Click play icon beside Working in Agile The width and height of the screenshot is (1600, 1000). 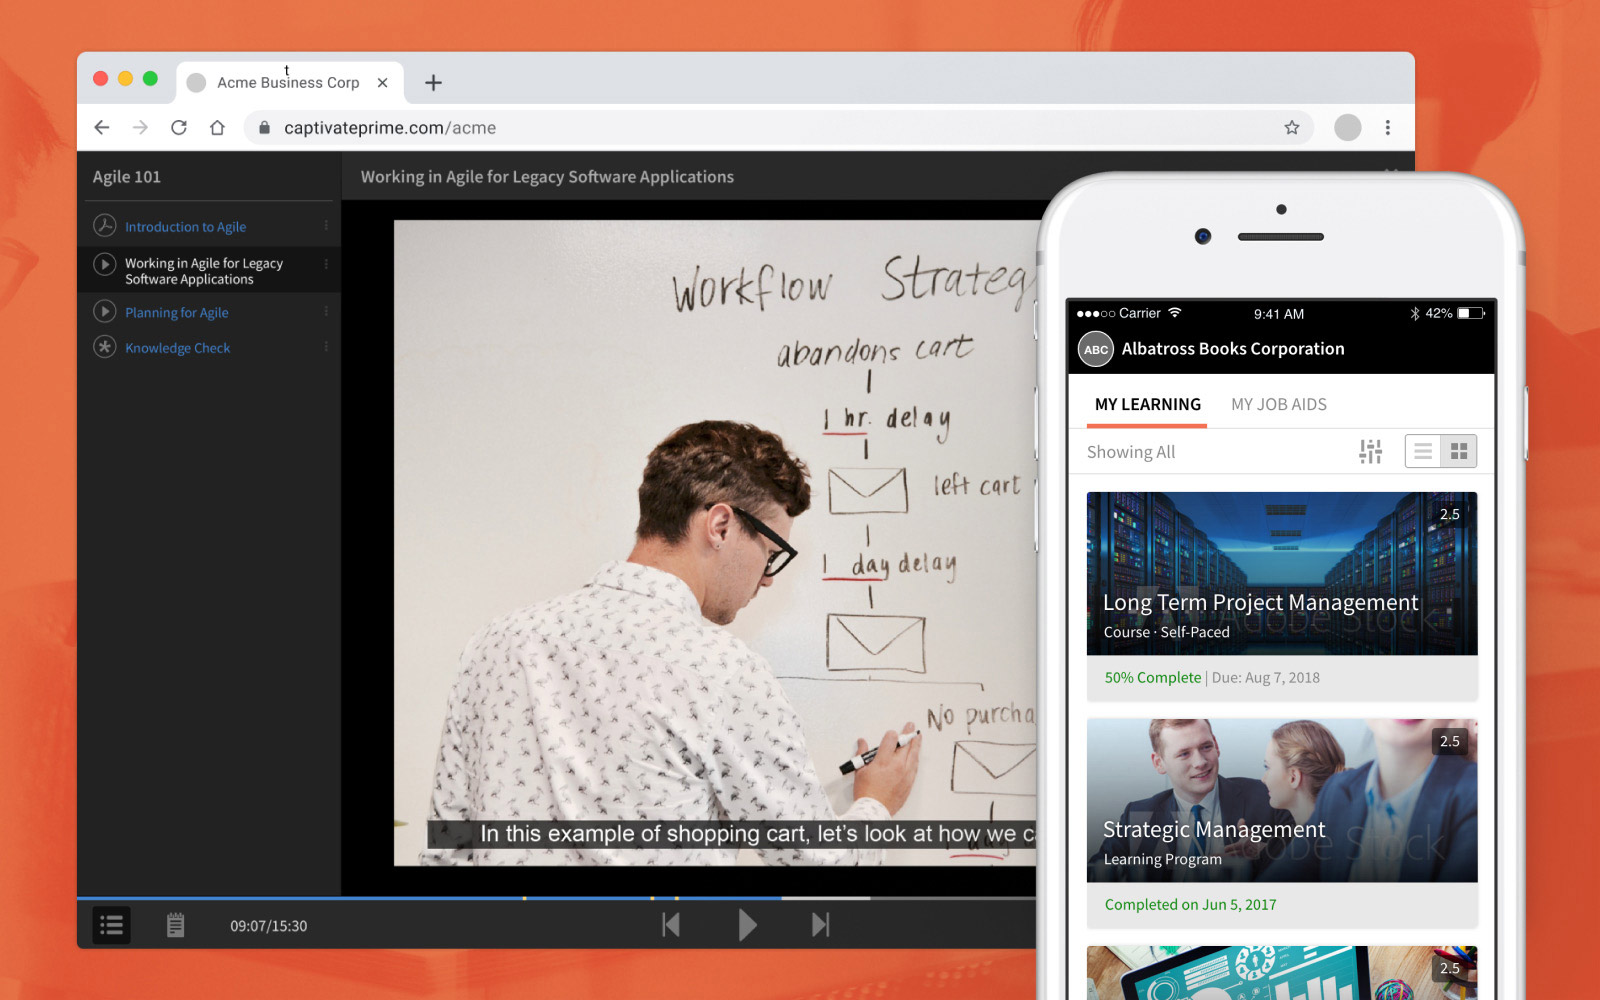coord(104,265)
